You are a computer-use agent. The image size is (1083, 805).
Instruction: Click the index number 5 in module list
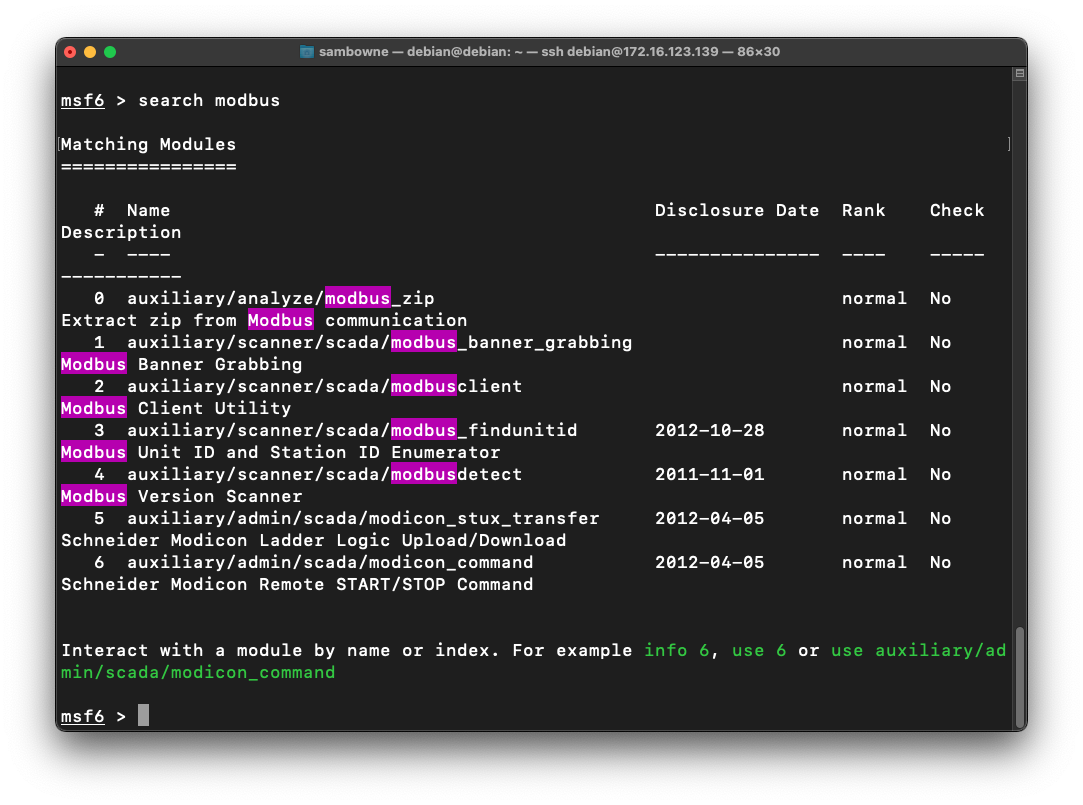[x=99, y=518]
